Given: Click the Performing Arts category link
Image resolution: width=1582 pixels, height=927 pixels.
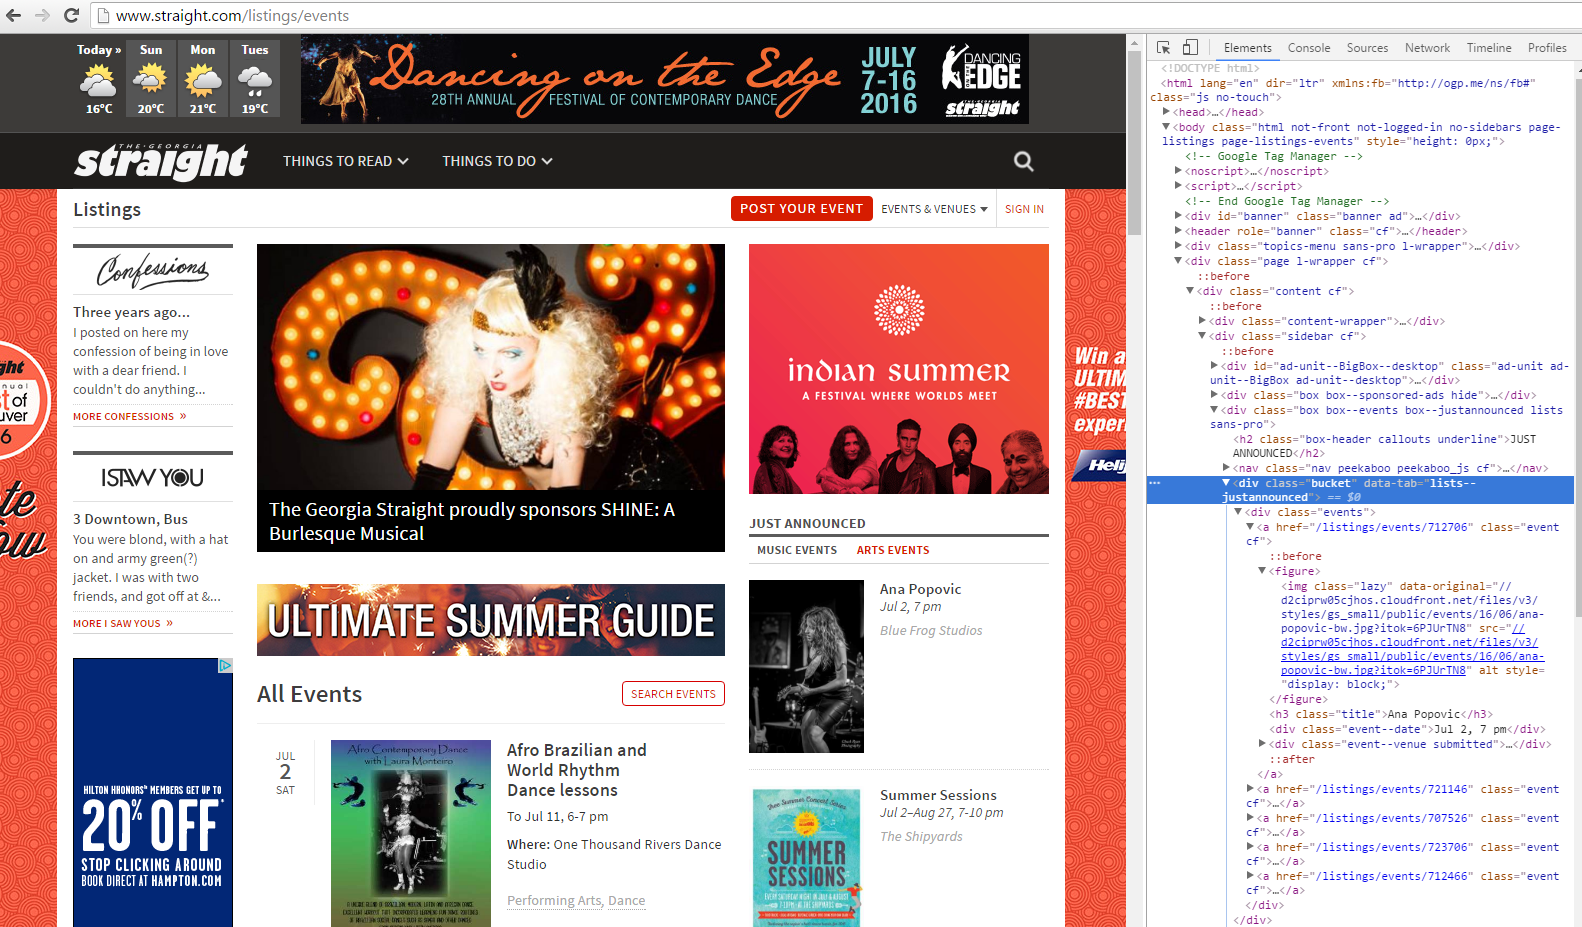Looking at the screenshot, I should point(554,901).
